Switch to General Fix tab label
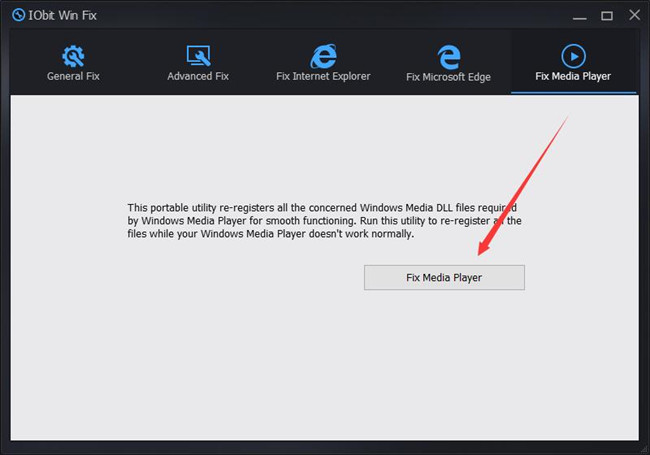The width and height of the screenshot is (650, 455). (73, 76)
